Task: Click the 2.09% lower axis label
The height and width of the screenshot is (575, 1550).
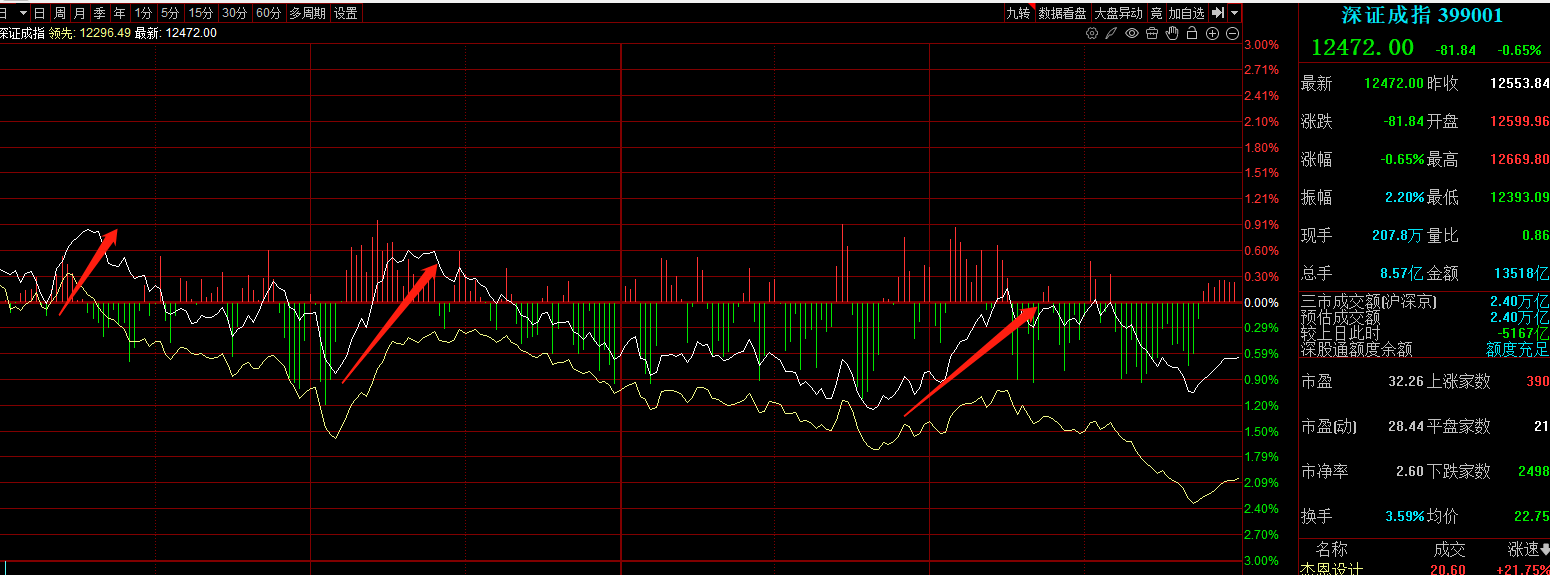Action: click(x=1261, y=483)
